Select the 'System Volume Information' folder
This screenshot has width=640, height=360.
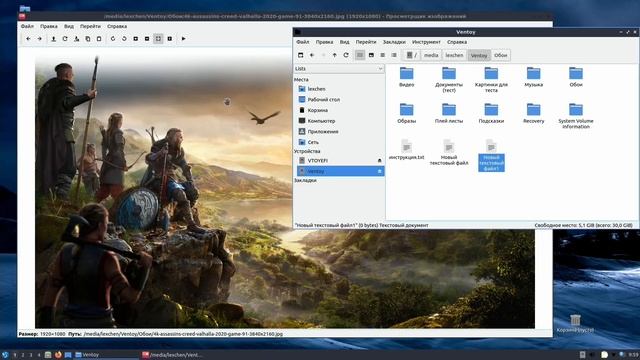[576, 116]
